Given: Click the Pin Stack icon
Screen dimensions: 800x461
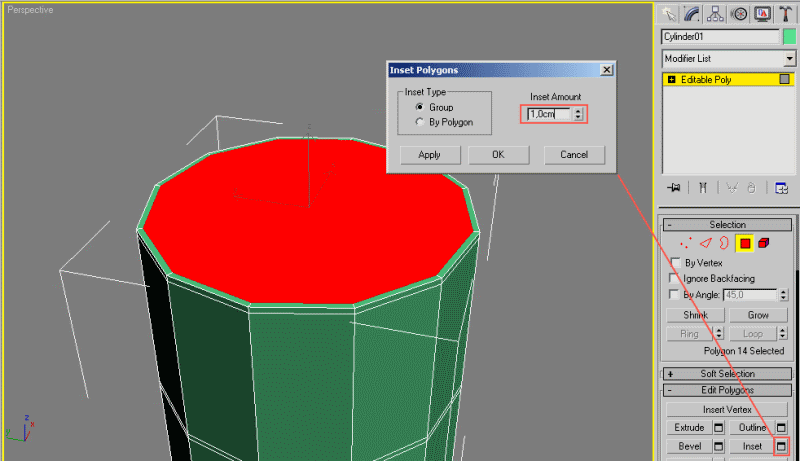Looking at the screenshot, I should (x=673, y=188).
